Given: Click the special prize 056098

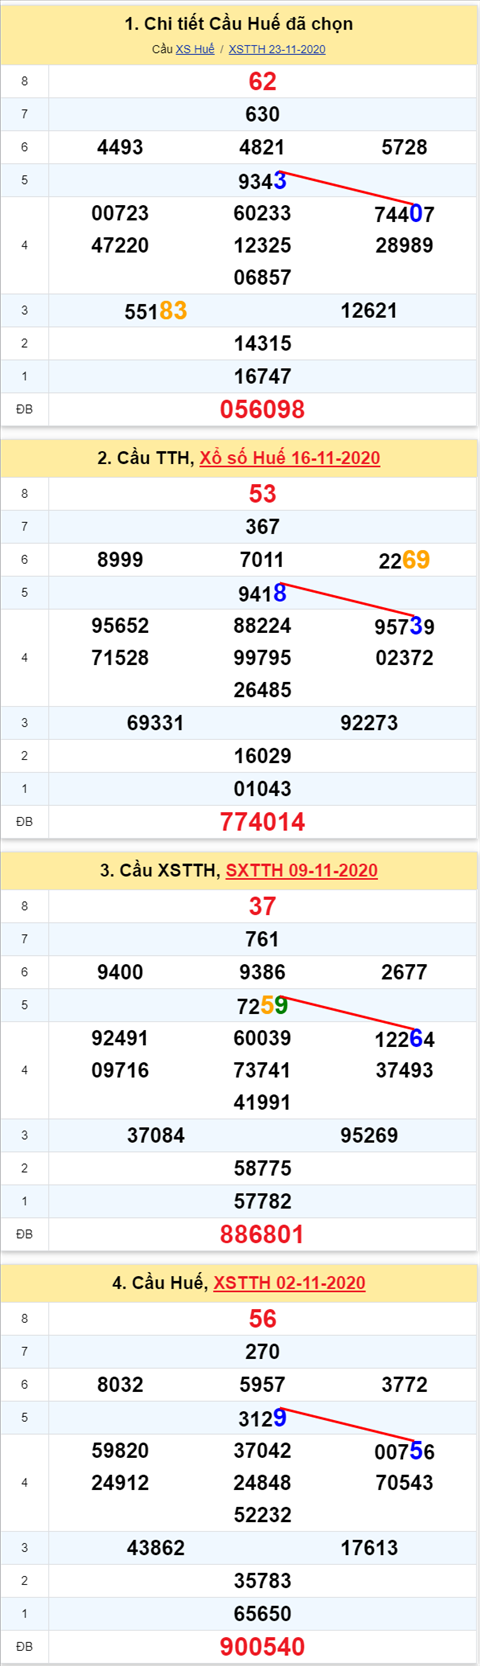Looking at the screenshot, I should point(262,409).
